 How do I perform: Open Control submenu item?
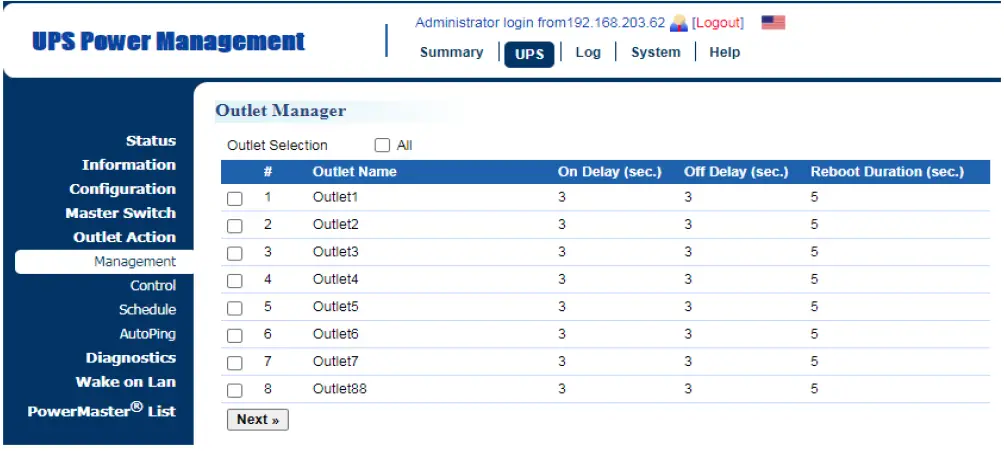click(x=153, y=286)
